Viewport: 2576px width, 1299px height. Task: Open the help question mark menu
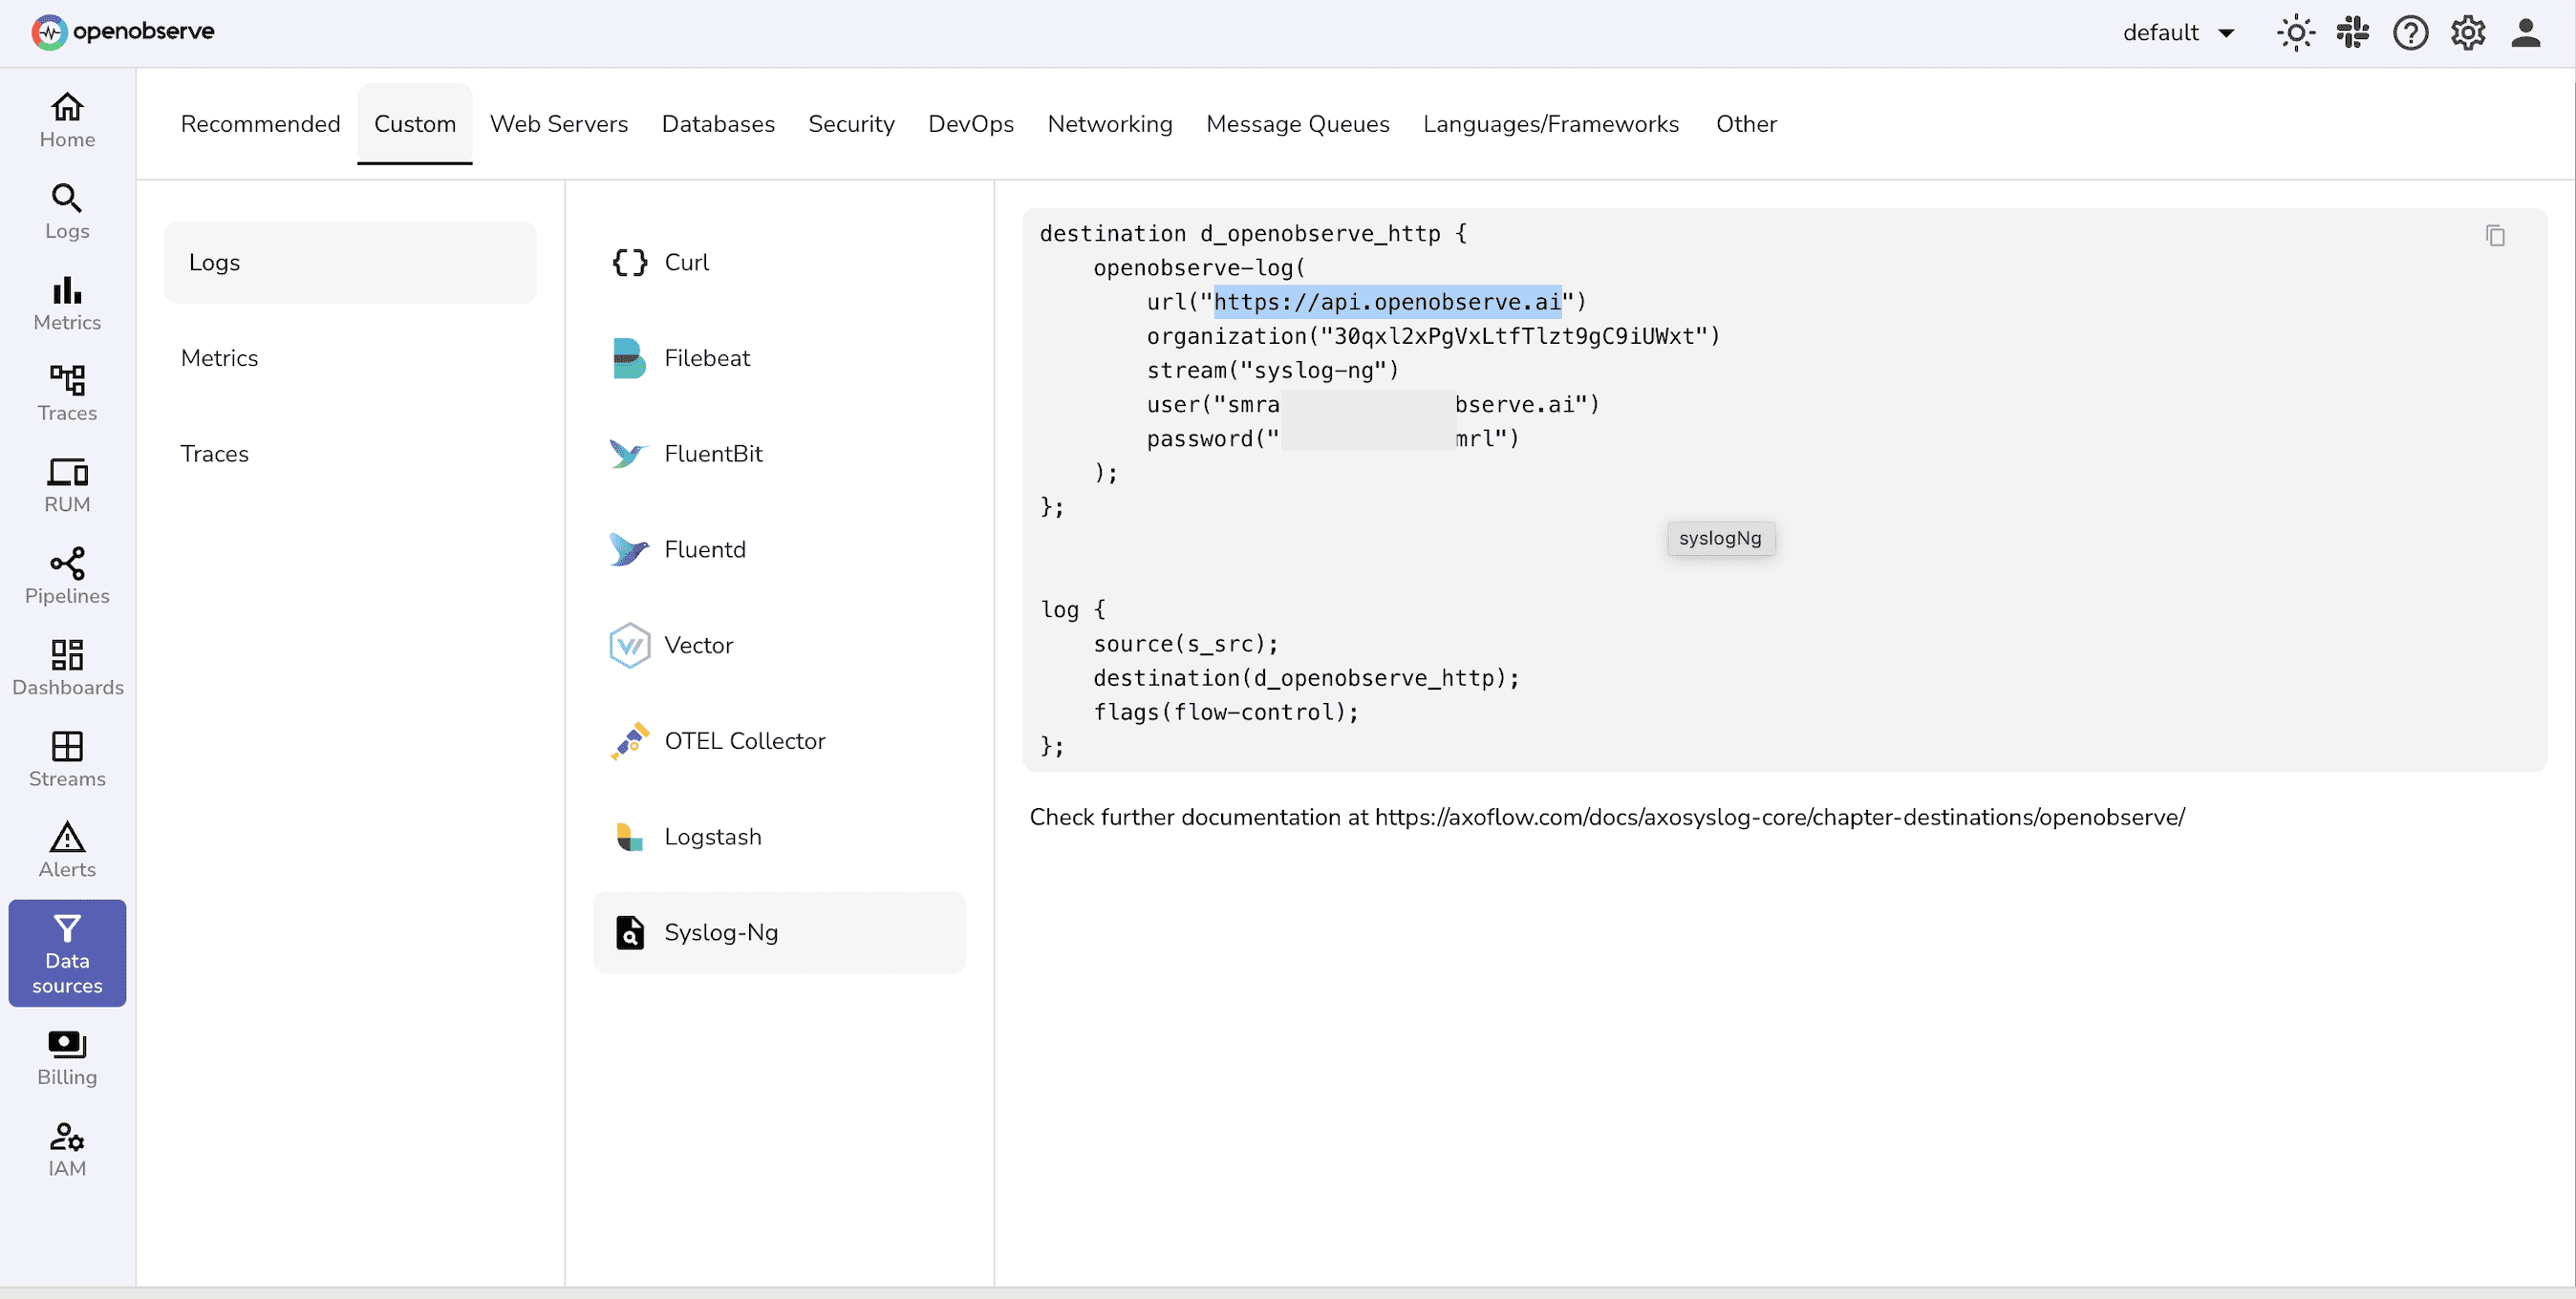(2411, 33)
